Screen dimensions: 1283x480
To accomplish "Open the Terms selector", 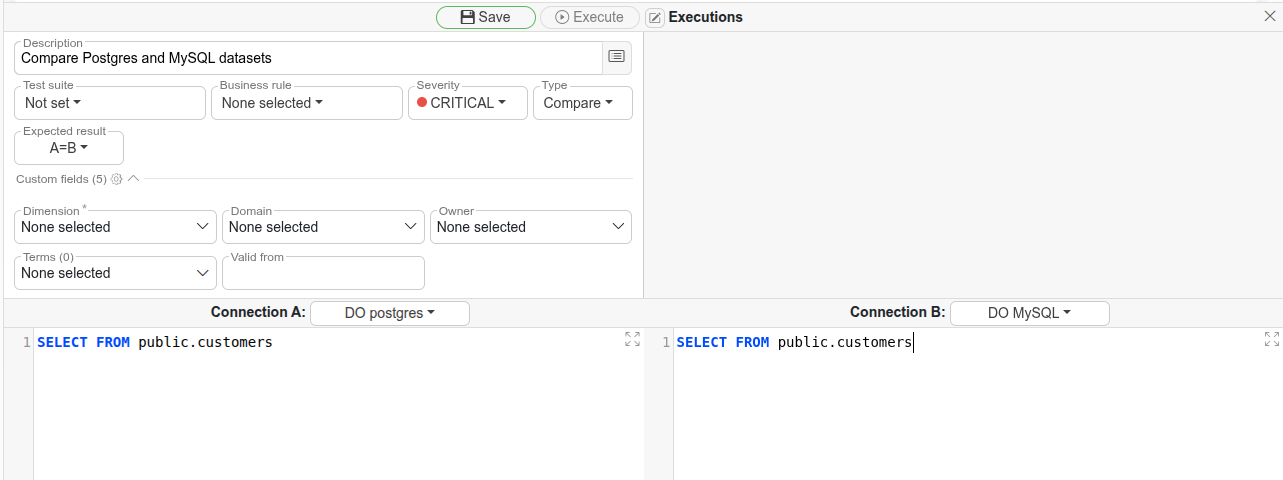I will tap(115, 273).
